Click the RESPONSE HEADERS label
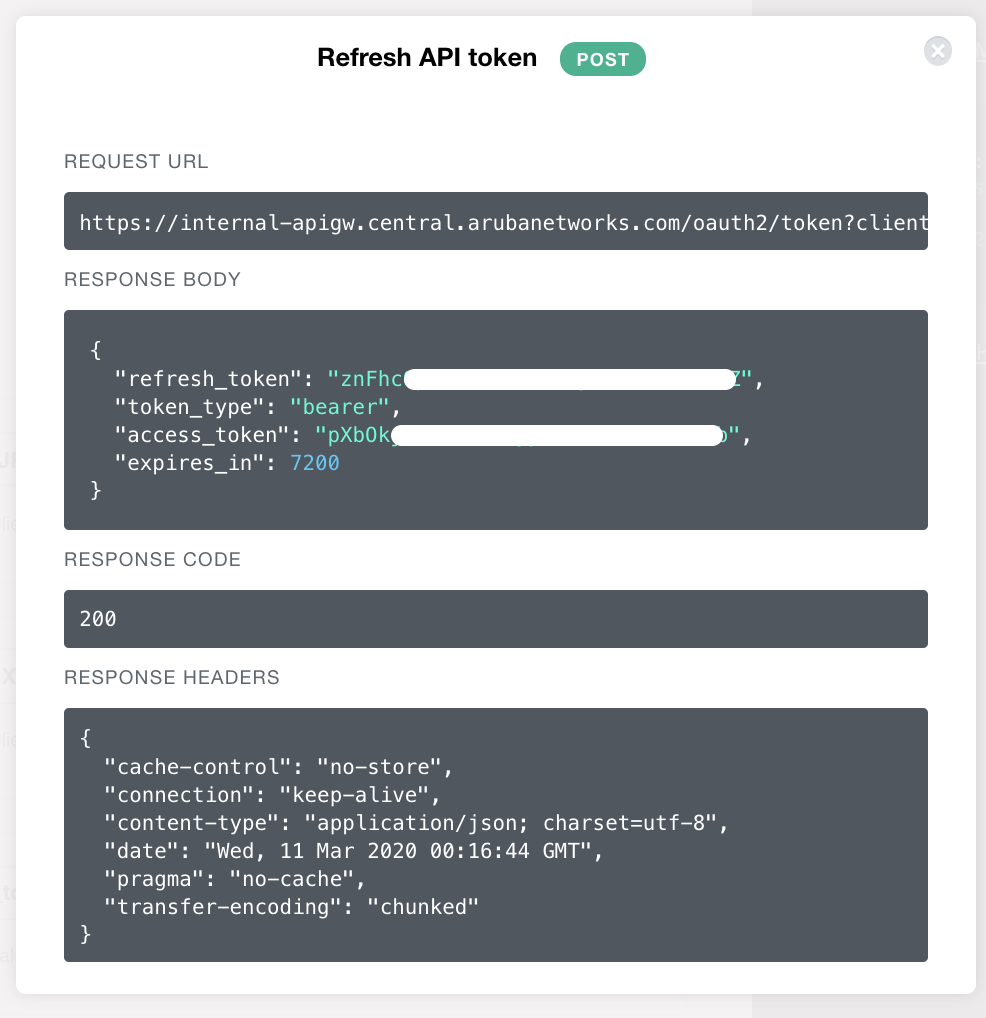The image size is (986, 1018). [x=171, y=678]
